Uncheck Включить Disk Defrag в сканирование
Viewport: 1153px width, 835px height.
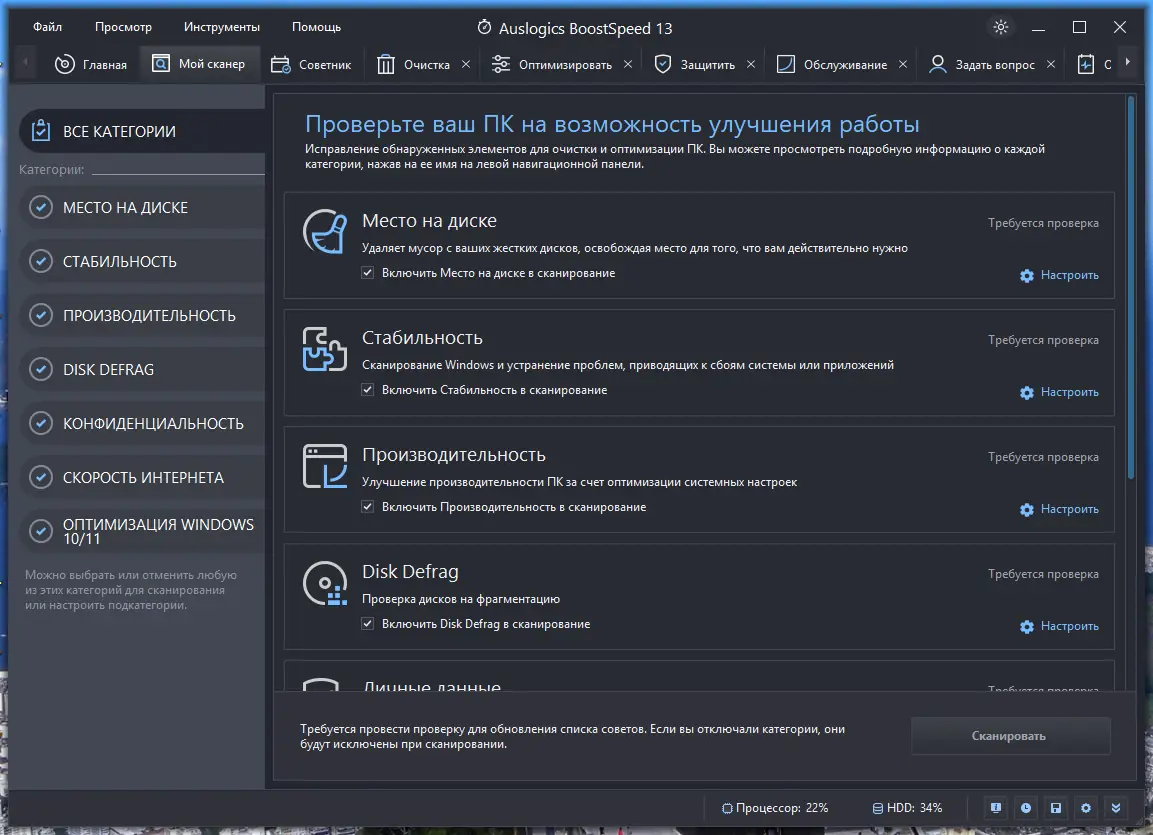click(x=368, y=623)
